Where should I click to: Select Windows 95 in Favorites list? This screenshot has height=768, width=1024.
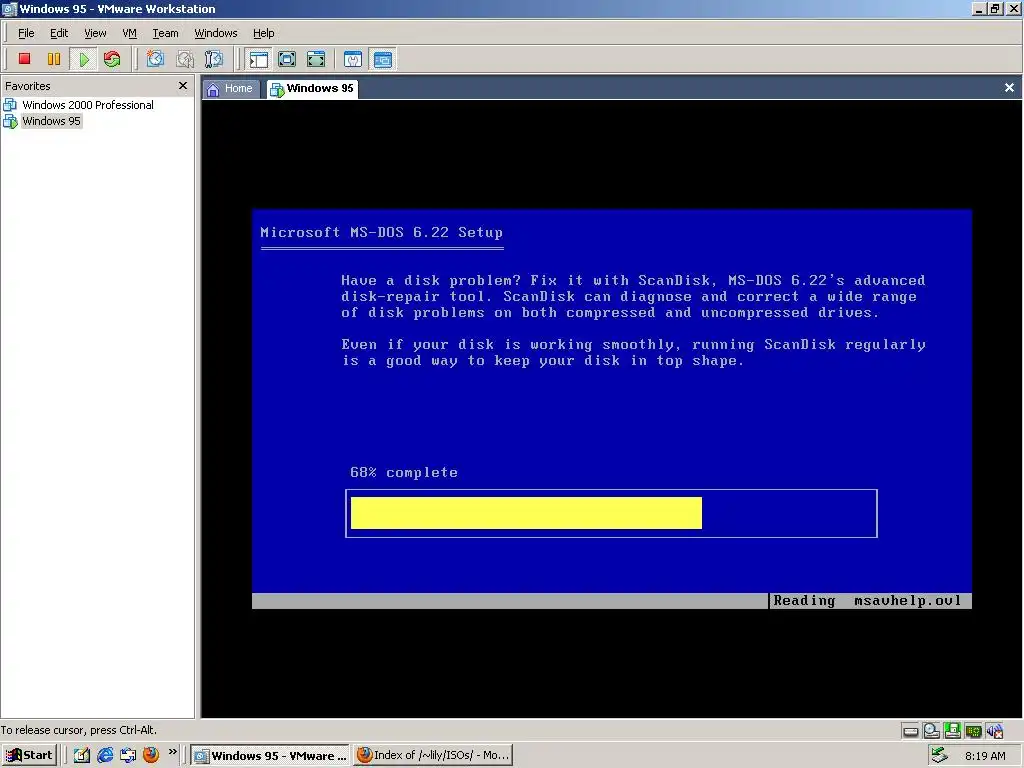tap(42, 121)
